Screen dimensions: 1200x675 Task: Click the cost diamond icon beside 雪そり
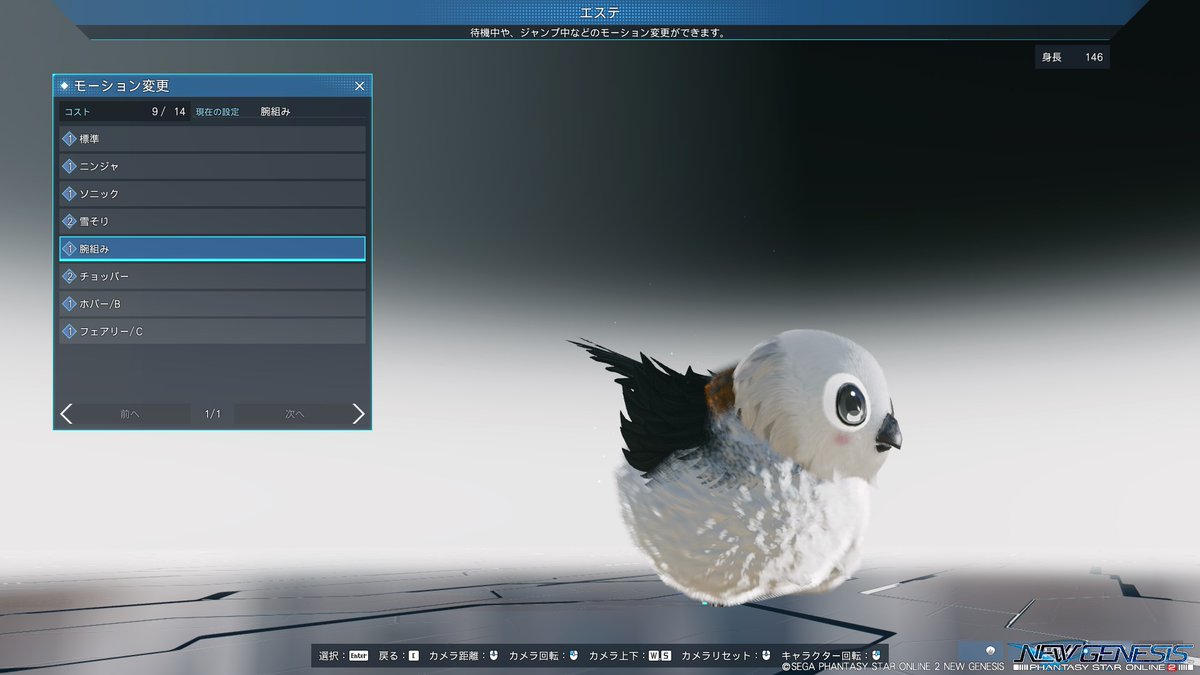pyautogui.click(x=69, y=221)
